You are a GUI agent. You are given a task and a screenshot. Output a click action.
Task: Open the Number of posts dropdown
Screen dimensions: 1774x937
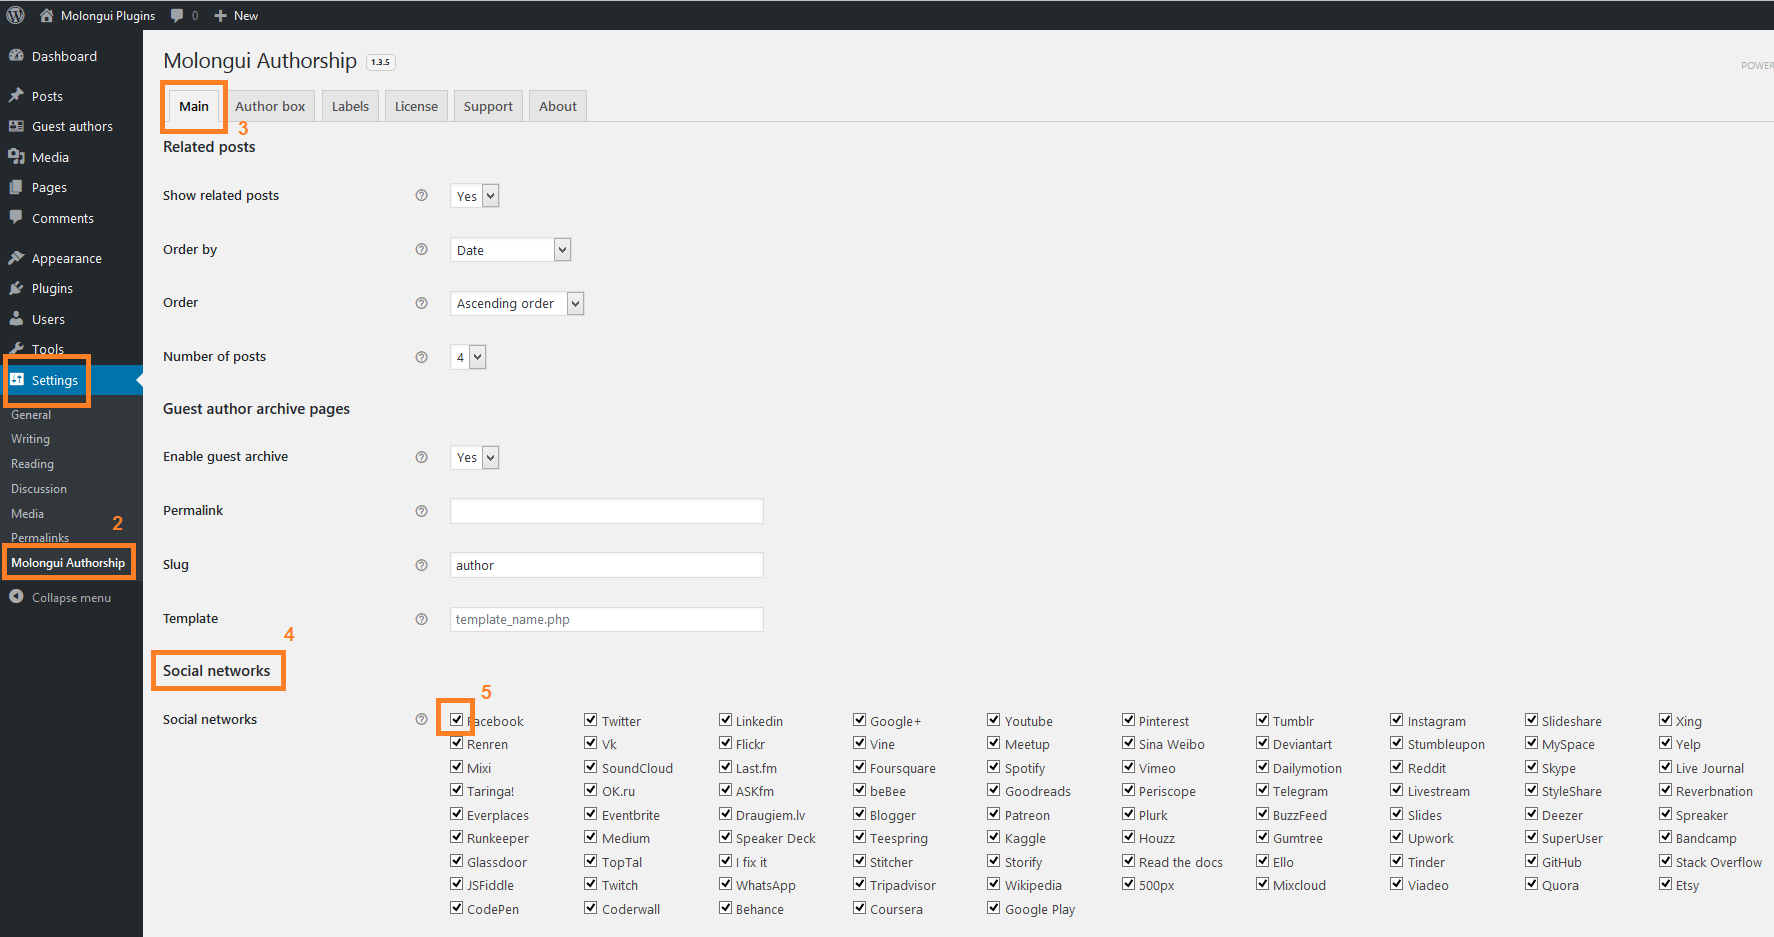tap(468, 357)
